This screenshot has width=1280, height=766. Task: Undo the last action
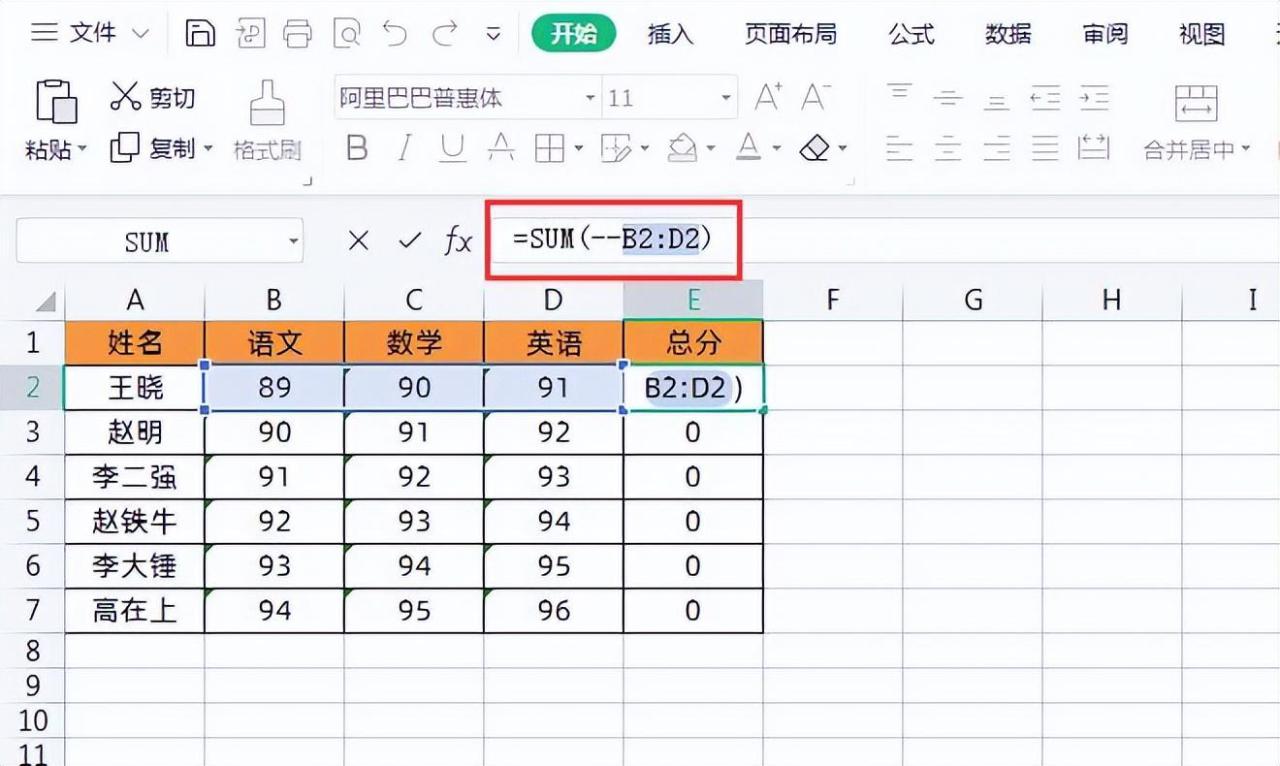(395, 34)
